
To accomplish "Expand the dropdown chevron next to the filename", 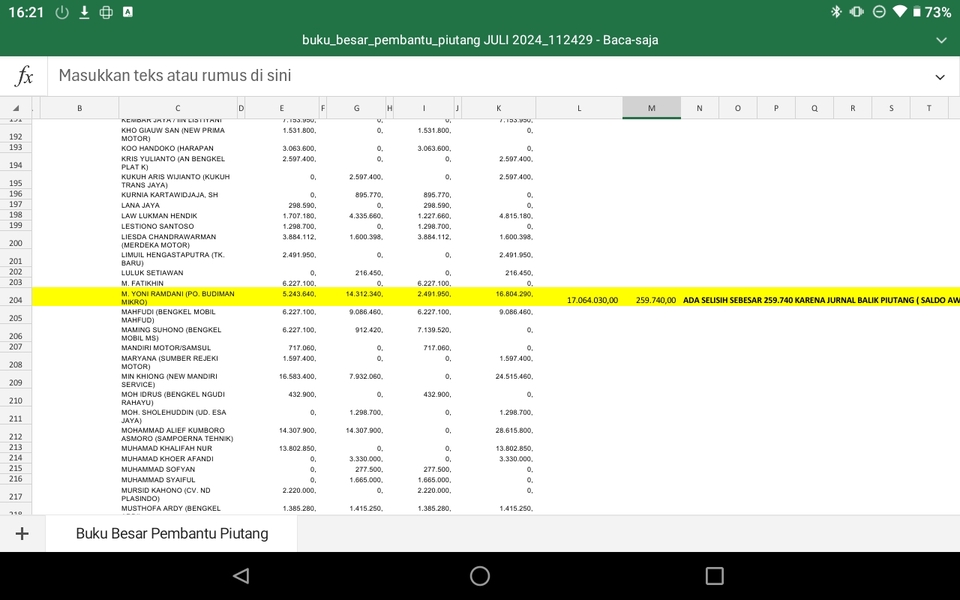I will point(939,40).
